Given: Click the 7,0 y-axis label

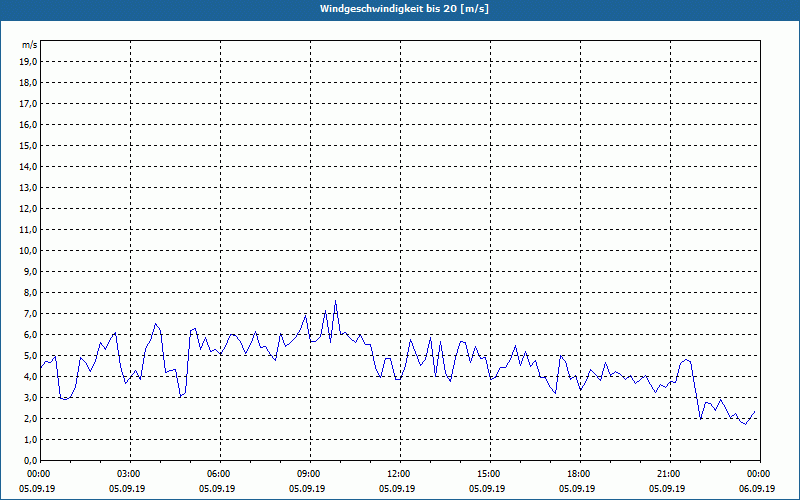Looking at the screenshot, I should pos(30,313).
